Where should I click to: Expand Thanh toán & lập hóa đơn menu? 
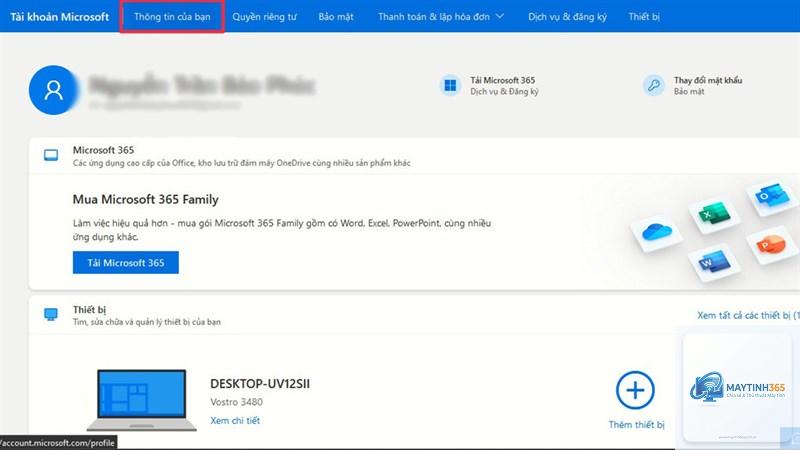coord(441,17)
